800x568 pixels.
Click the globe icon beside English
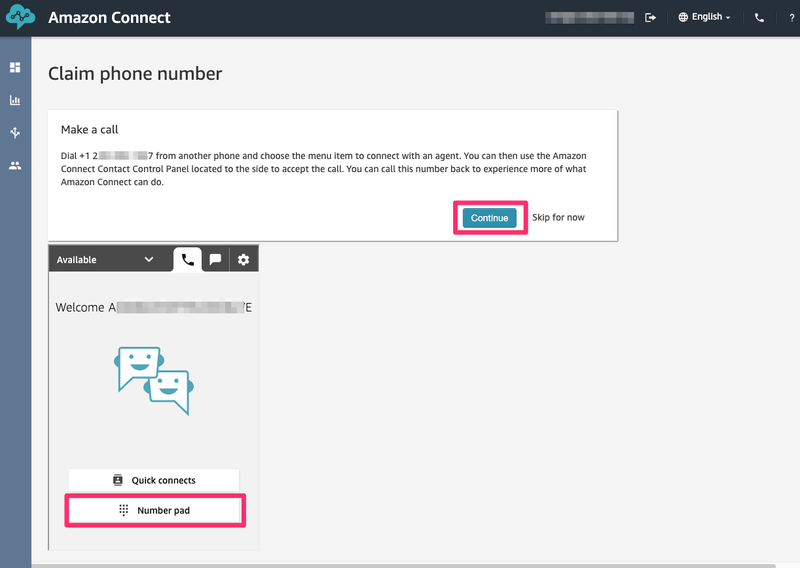pyautogui.click(x=683, y=17)
